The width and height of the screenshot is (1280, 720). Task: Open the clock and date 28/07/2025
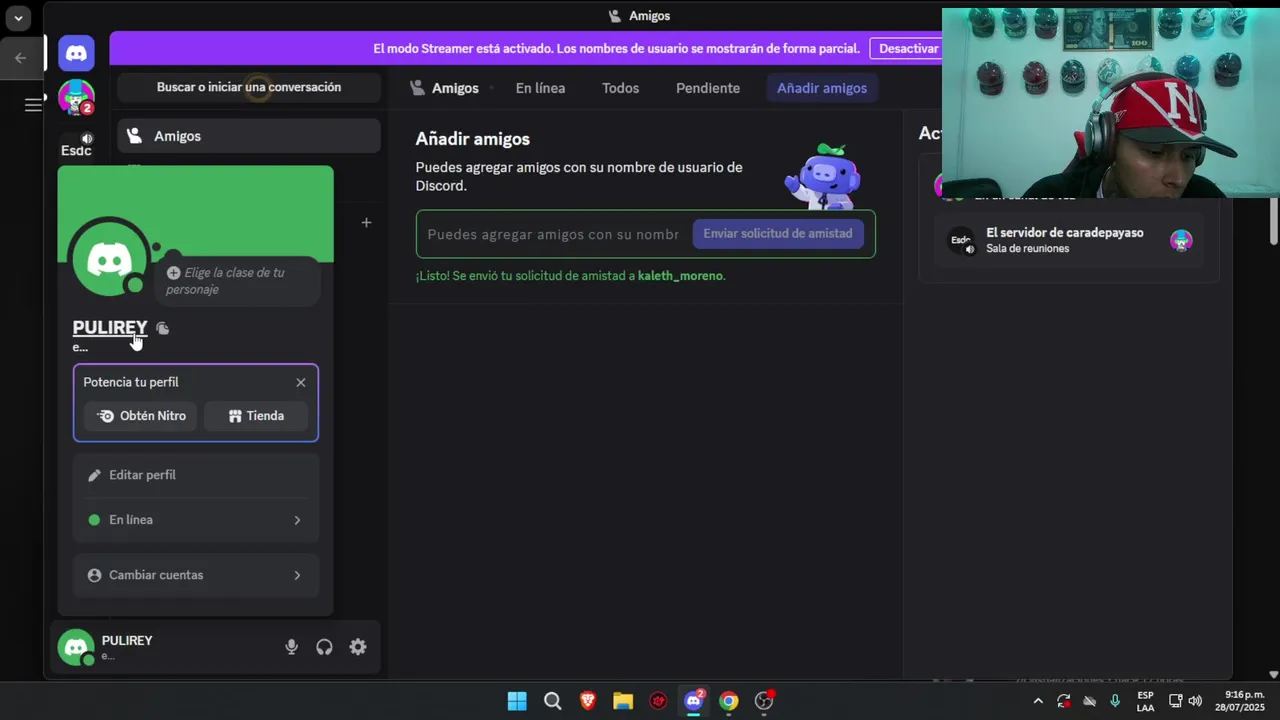(x=1240, y=701)
